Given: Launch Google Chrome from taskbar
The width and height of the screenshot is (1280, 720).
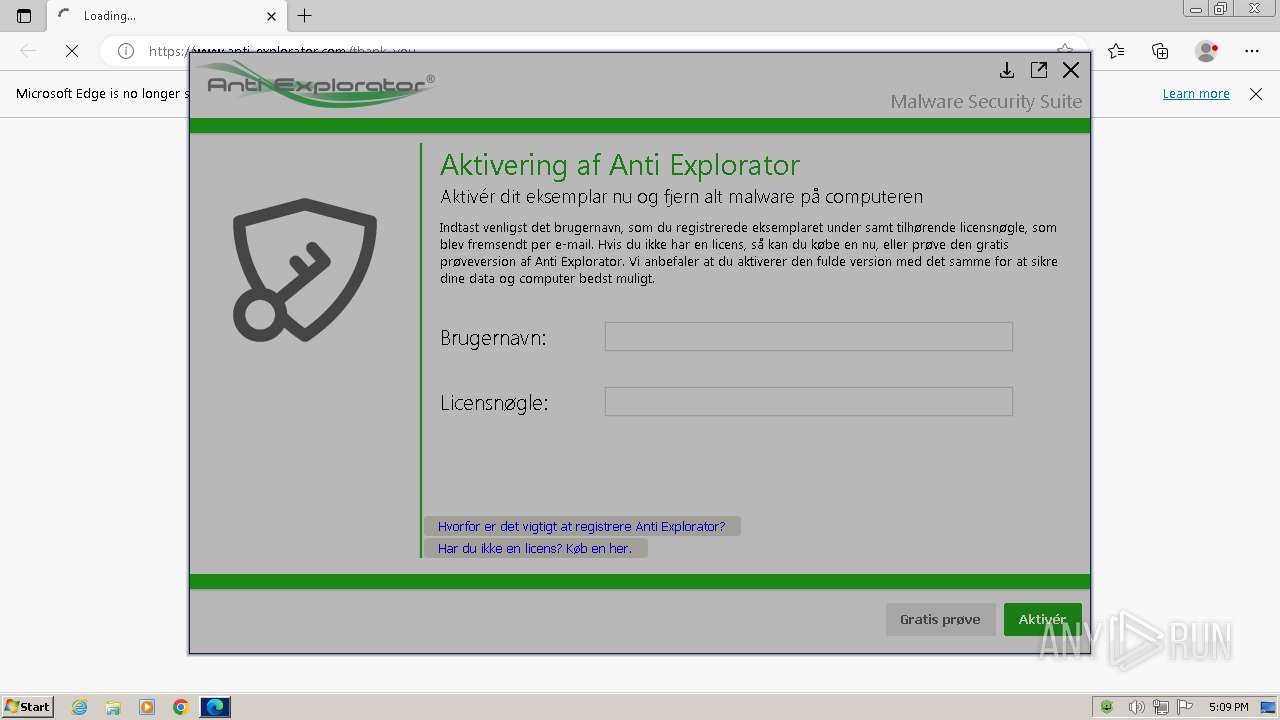Looking at the screenshot, I should pyautogui.click(x=181, y=707).
